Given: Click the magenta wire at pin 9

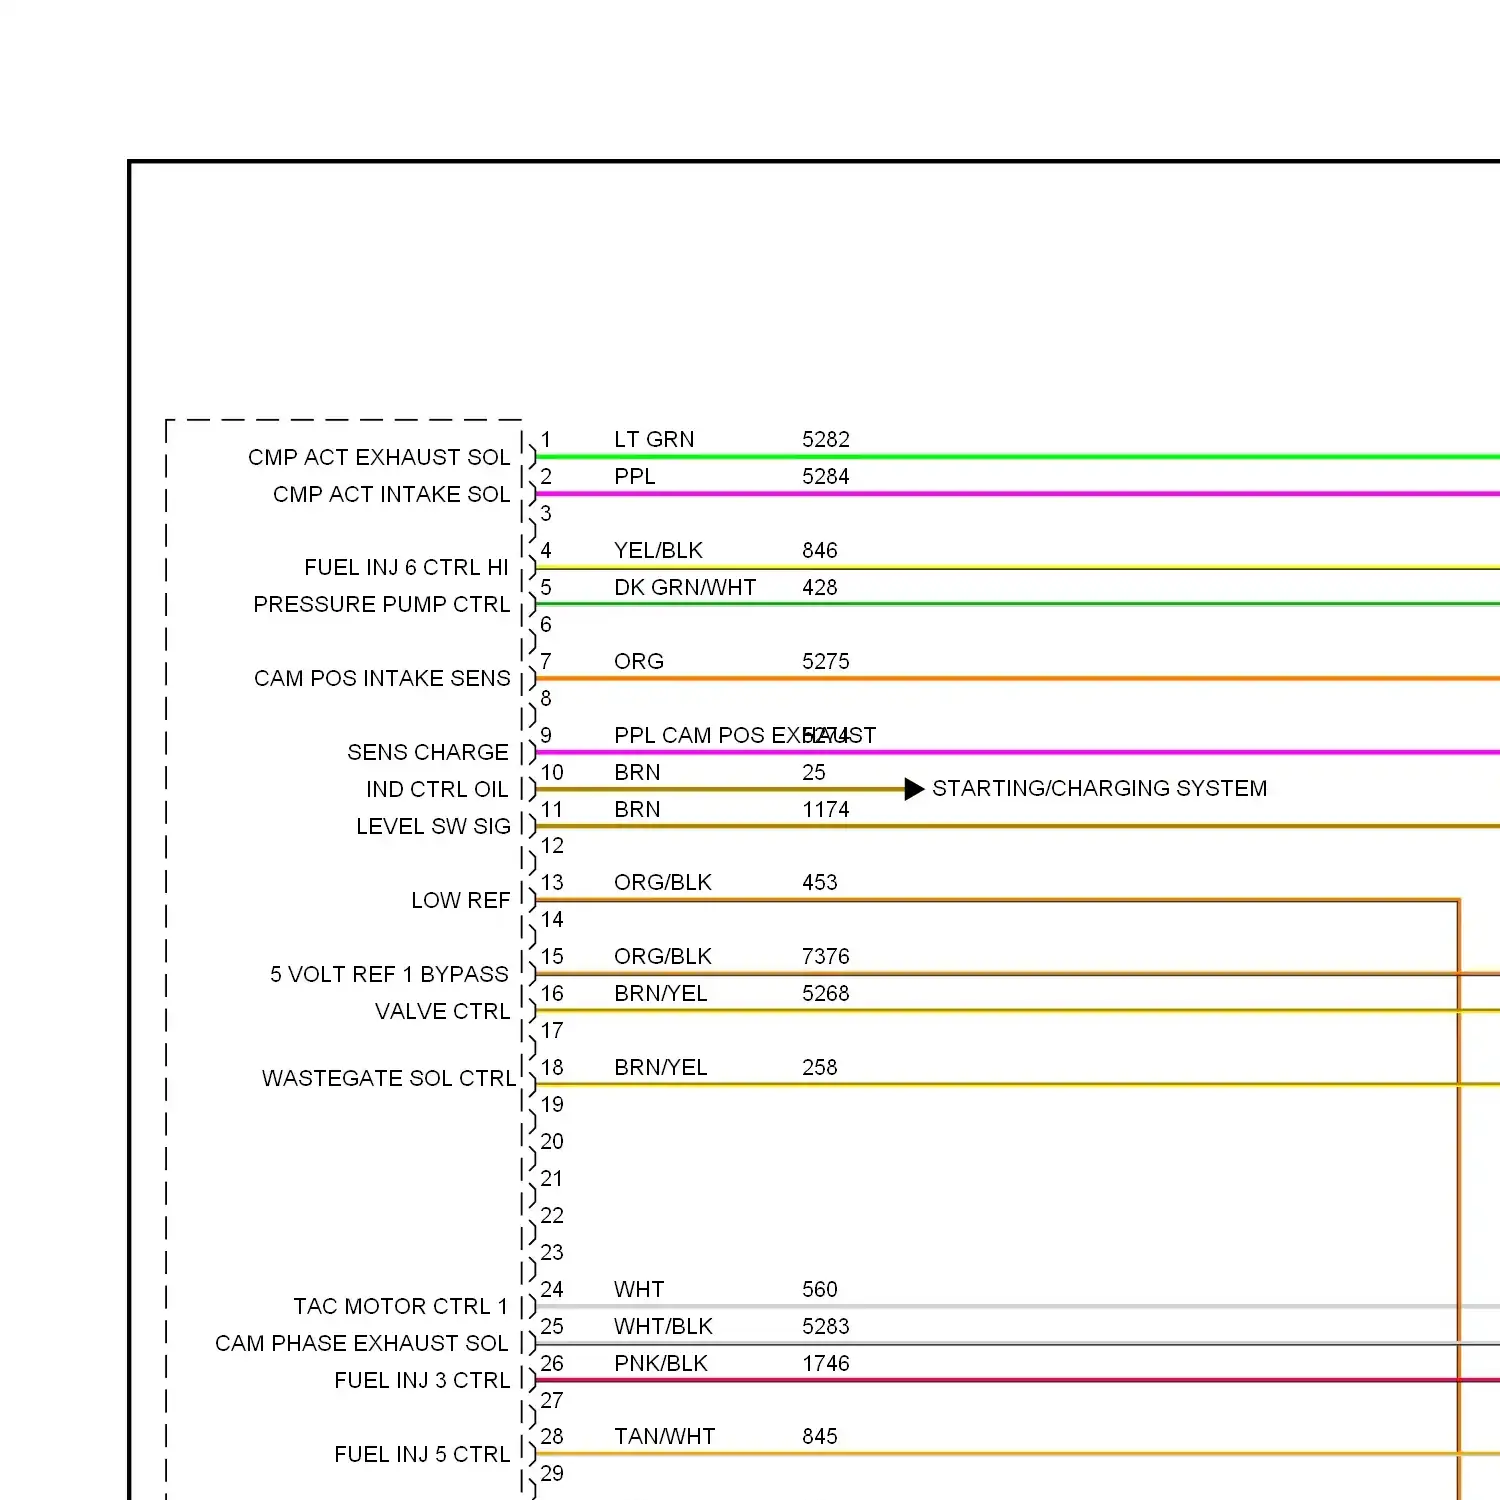Looking at the screenshot, I should tap(1018, 752).
